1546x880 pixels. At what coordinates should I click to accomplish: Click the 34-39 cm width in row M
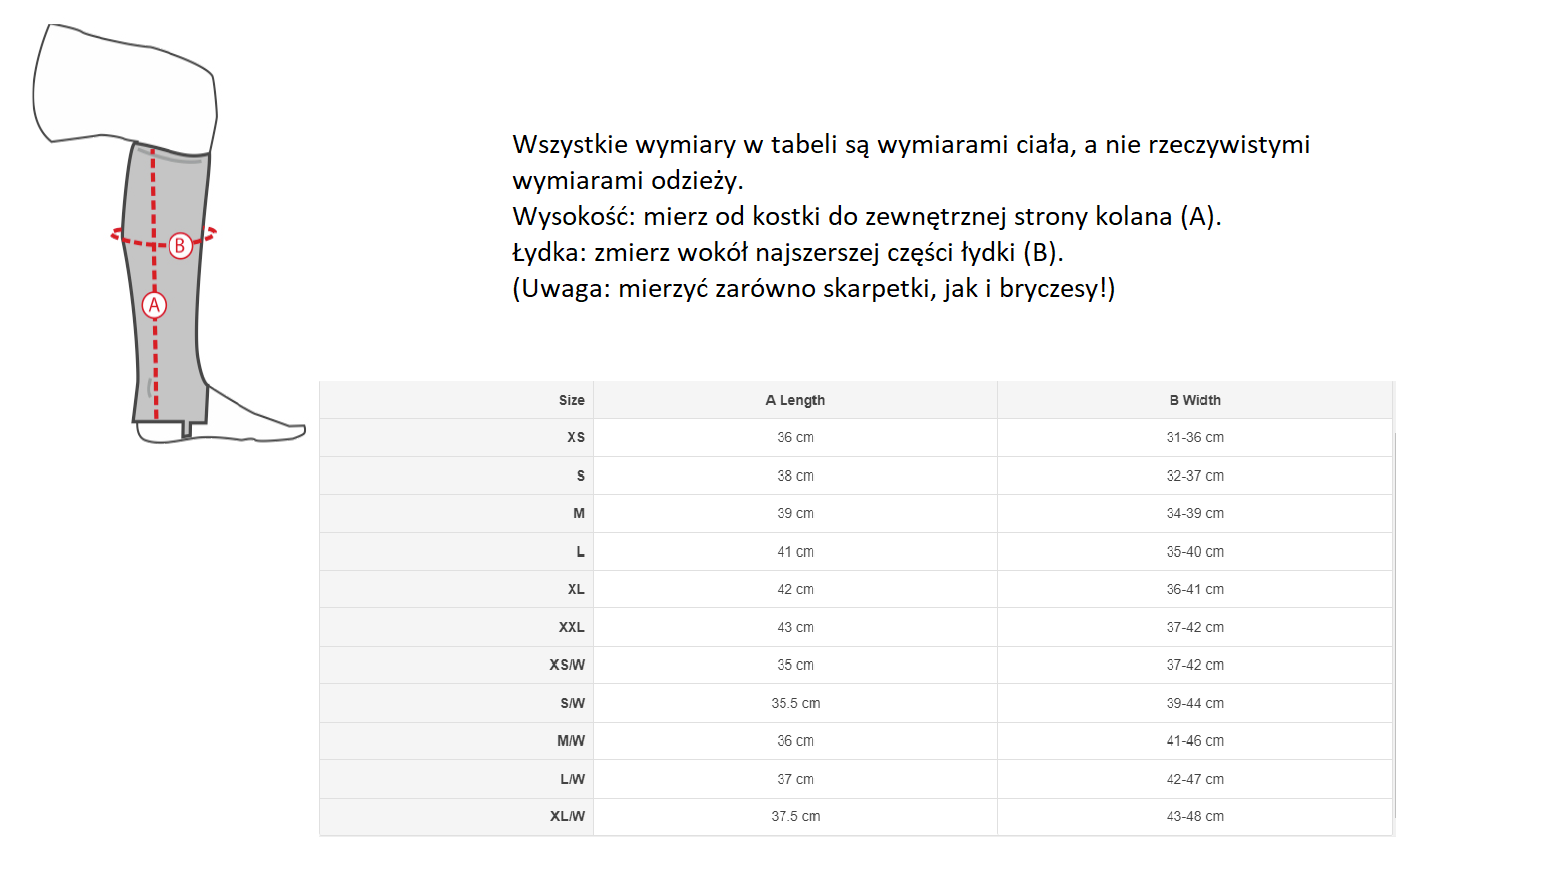[x=1195, y=513]
